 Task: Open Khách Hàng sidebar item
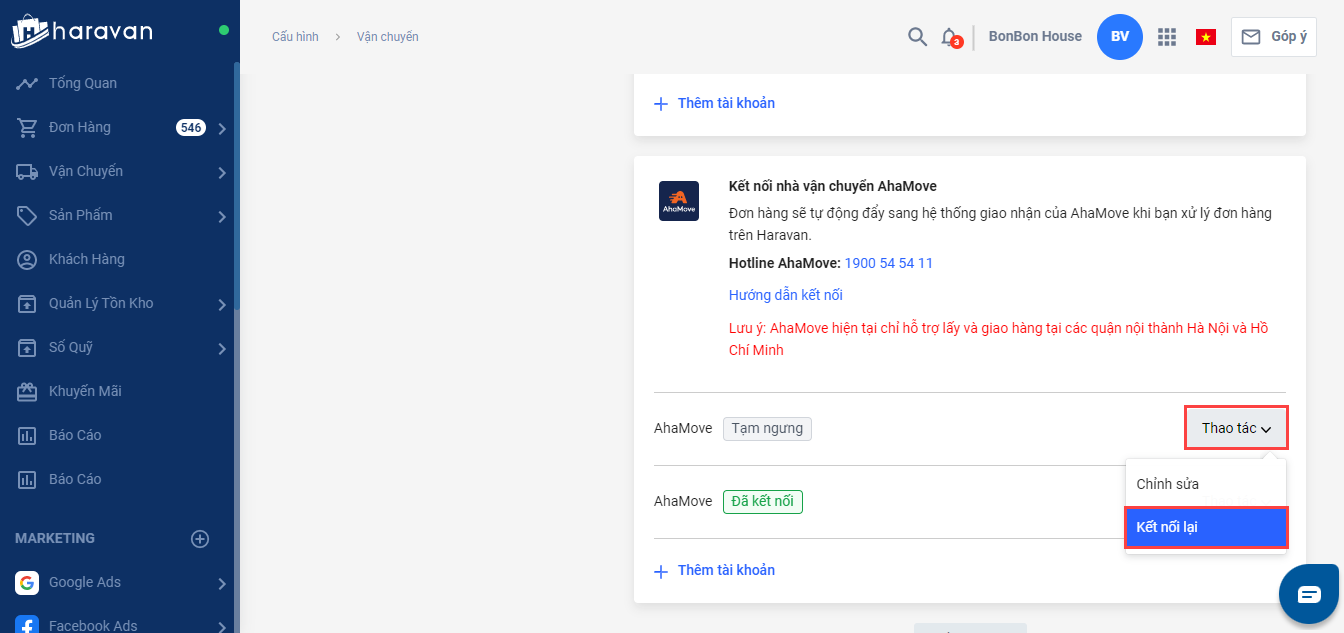[87, 259]
